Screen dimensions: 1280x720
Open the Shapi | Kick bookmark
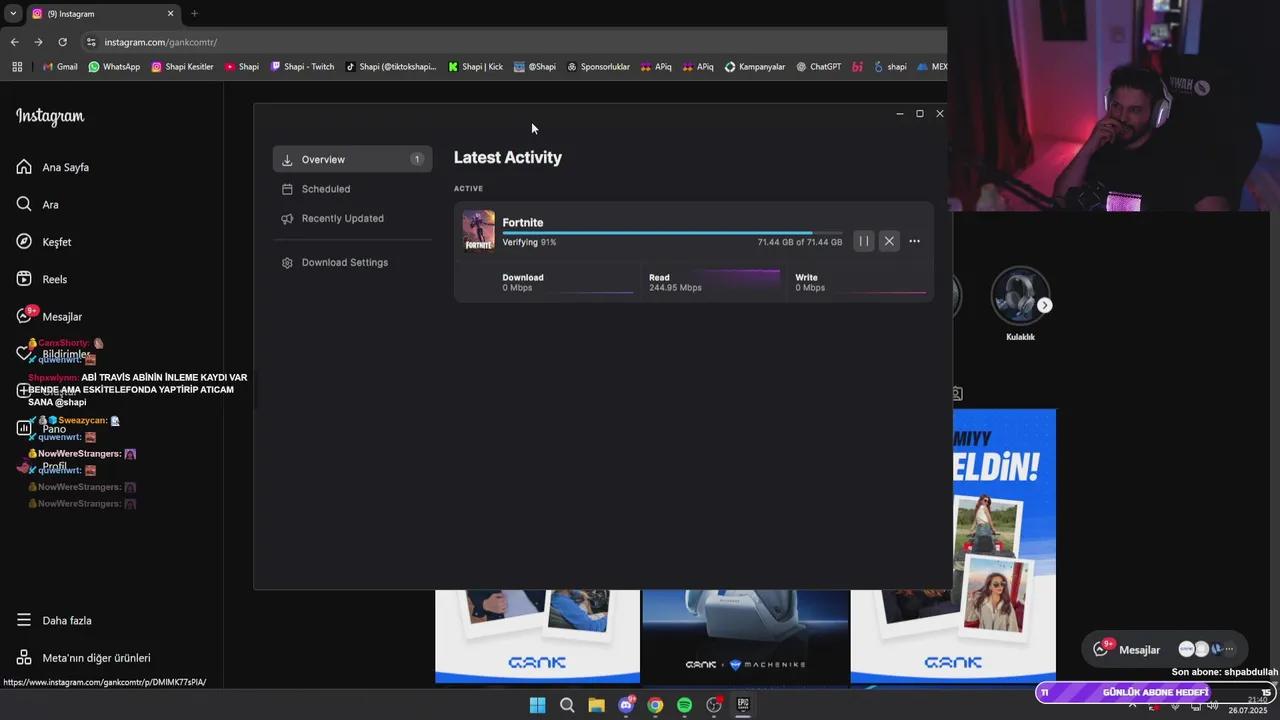(475, 67)
